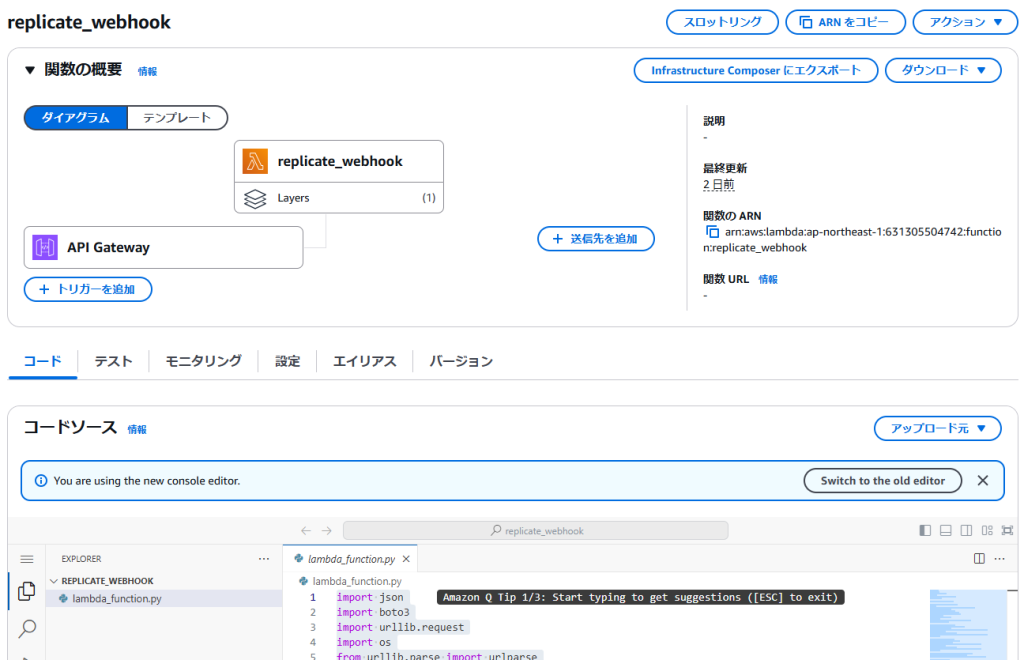Copy function ARN using the copy icon
This screenshot has height=660, width=1024.
point(712,232)
